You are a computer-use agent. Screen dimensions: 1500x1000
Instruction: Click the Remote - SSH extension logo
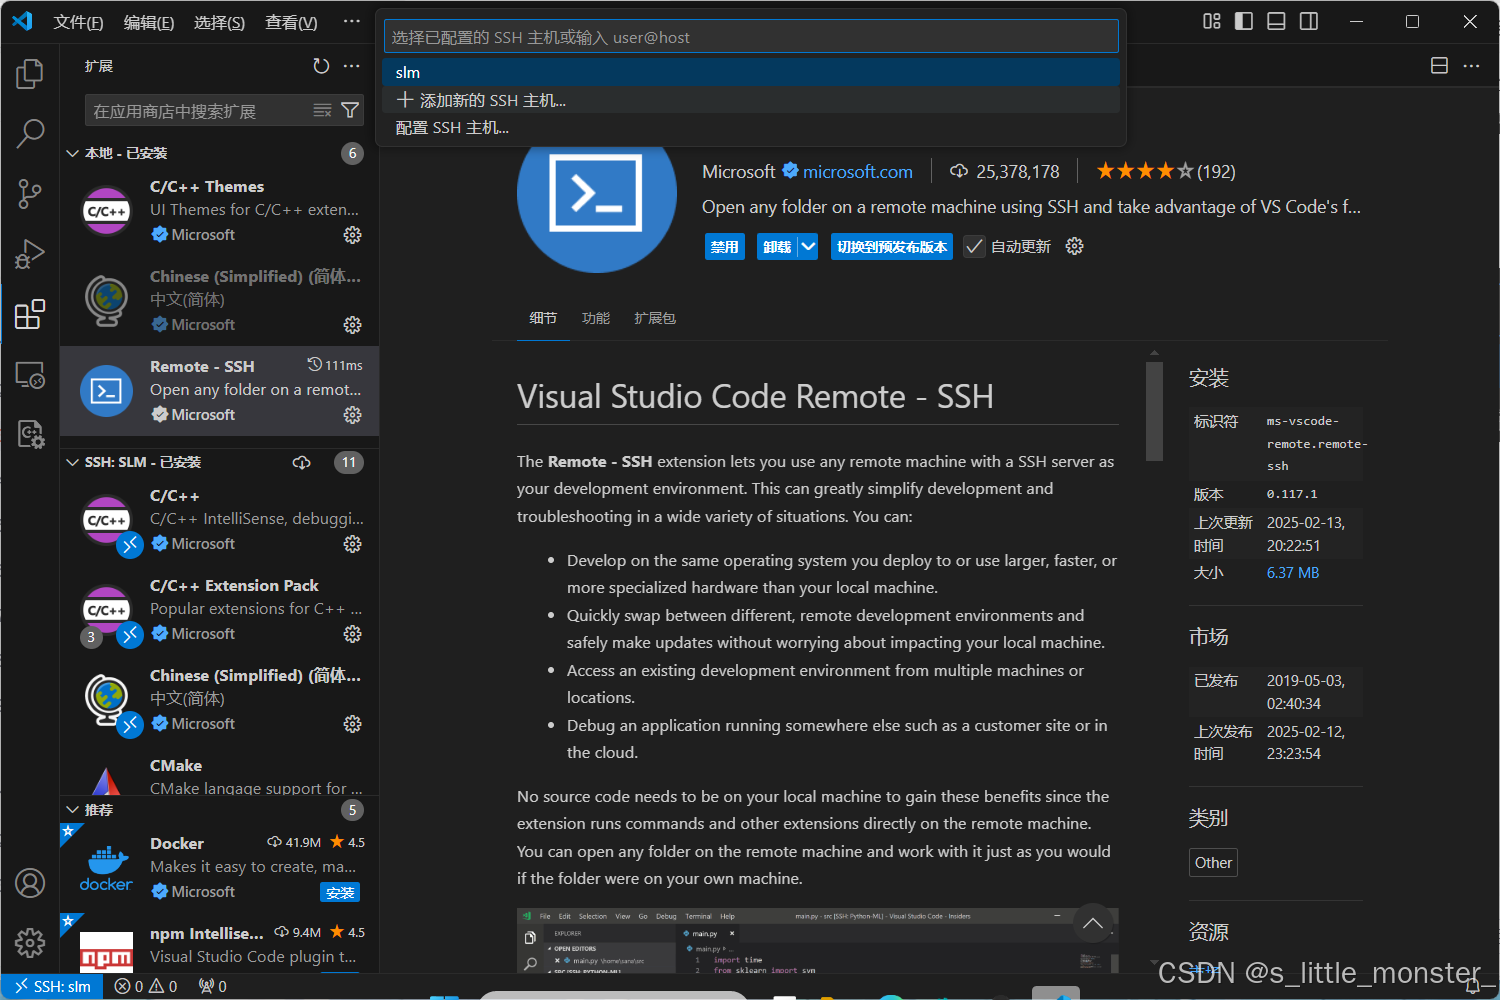click(x=596, y=193)
